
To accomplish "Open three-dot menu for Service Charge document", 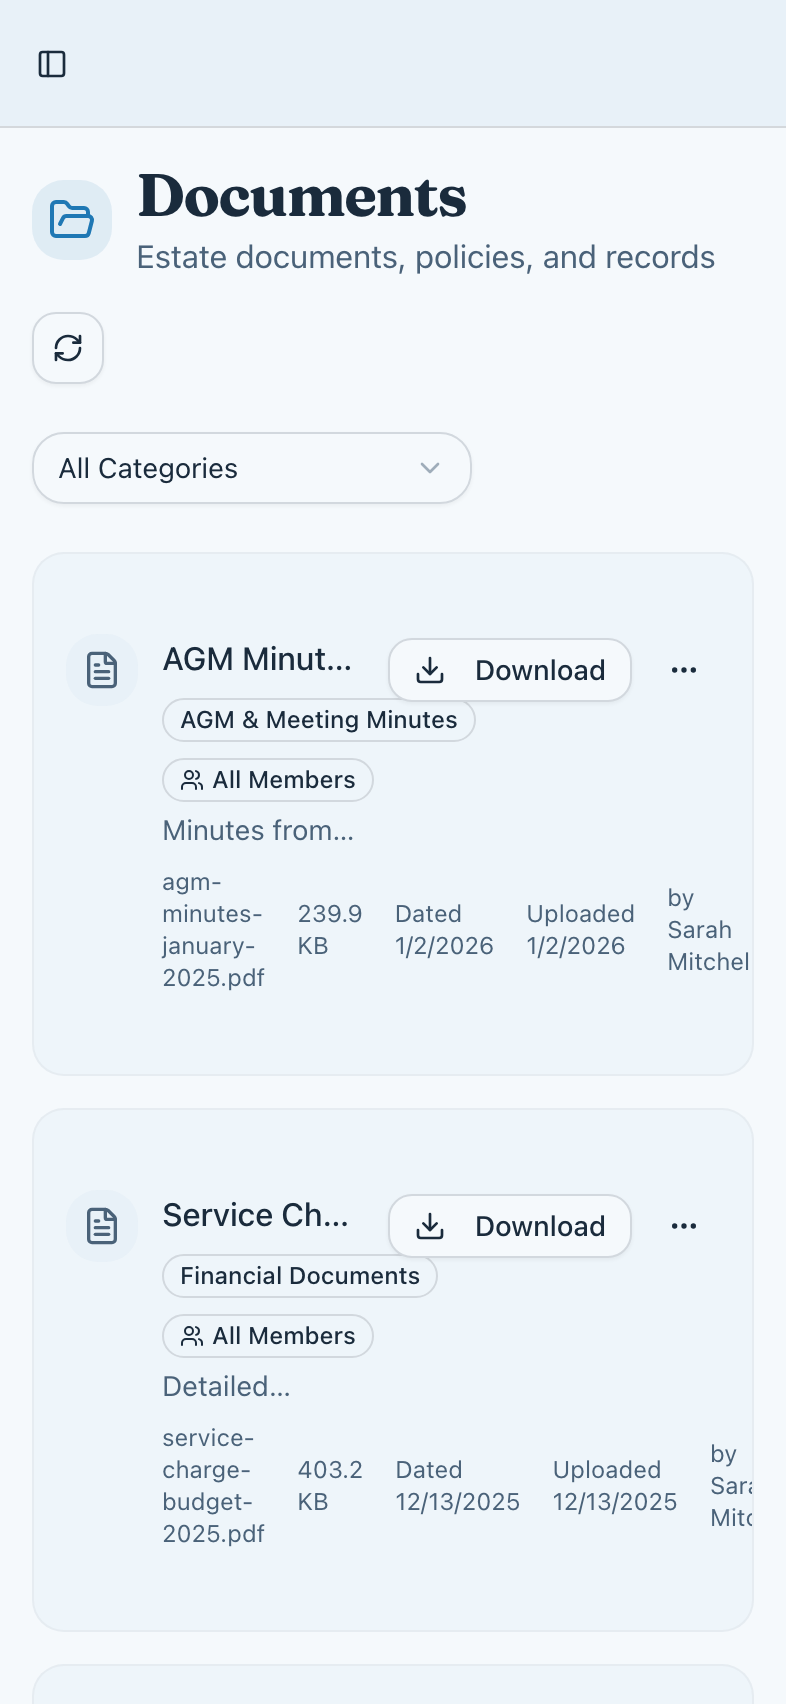I will (x=684, y=1226).
